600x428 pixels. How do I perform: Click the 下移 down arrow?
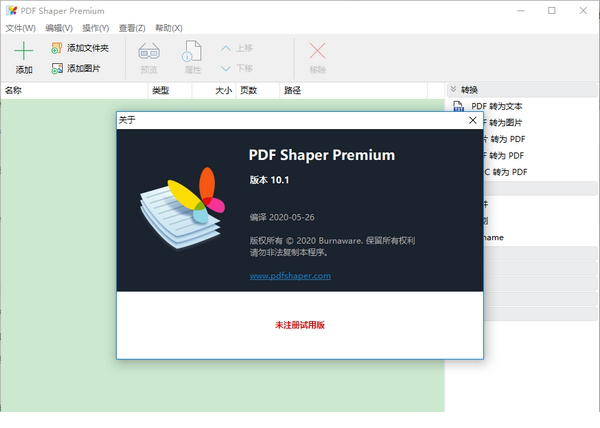tap(226, 68)
